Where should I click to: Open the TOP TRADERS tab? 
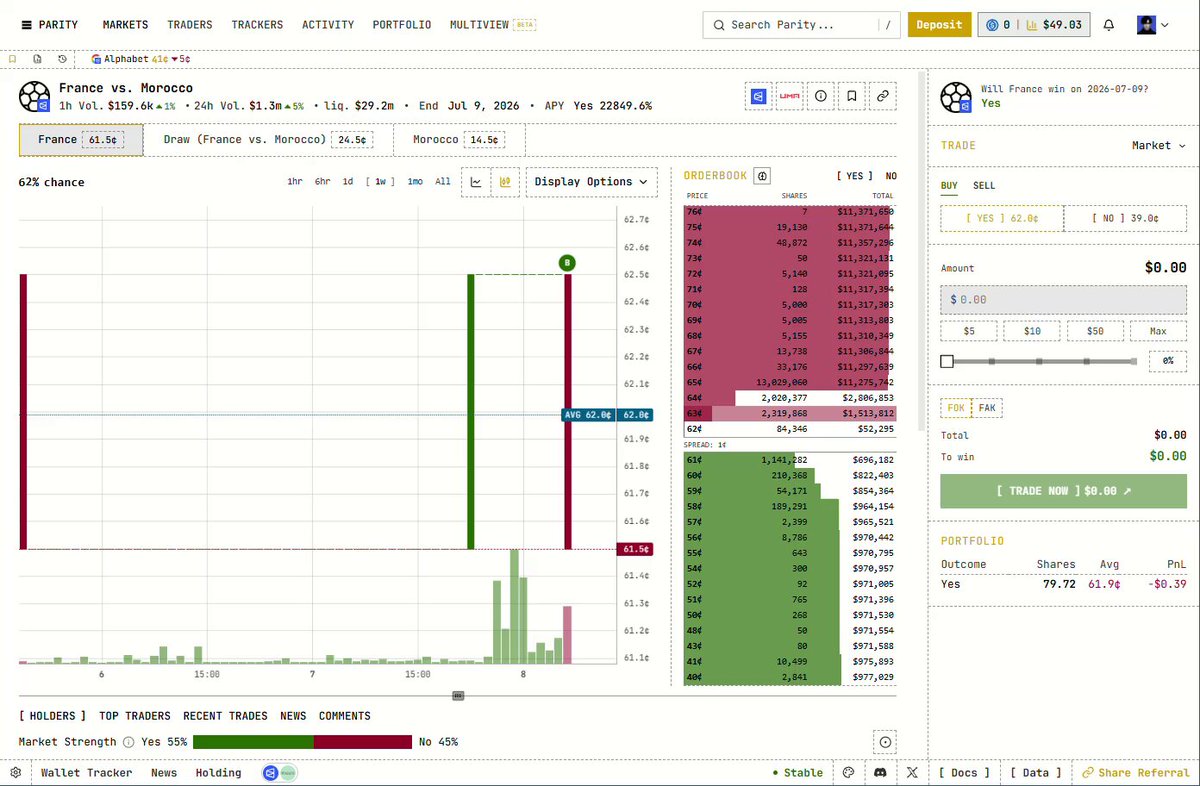tap(135, 716)
